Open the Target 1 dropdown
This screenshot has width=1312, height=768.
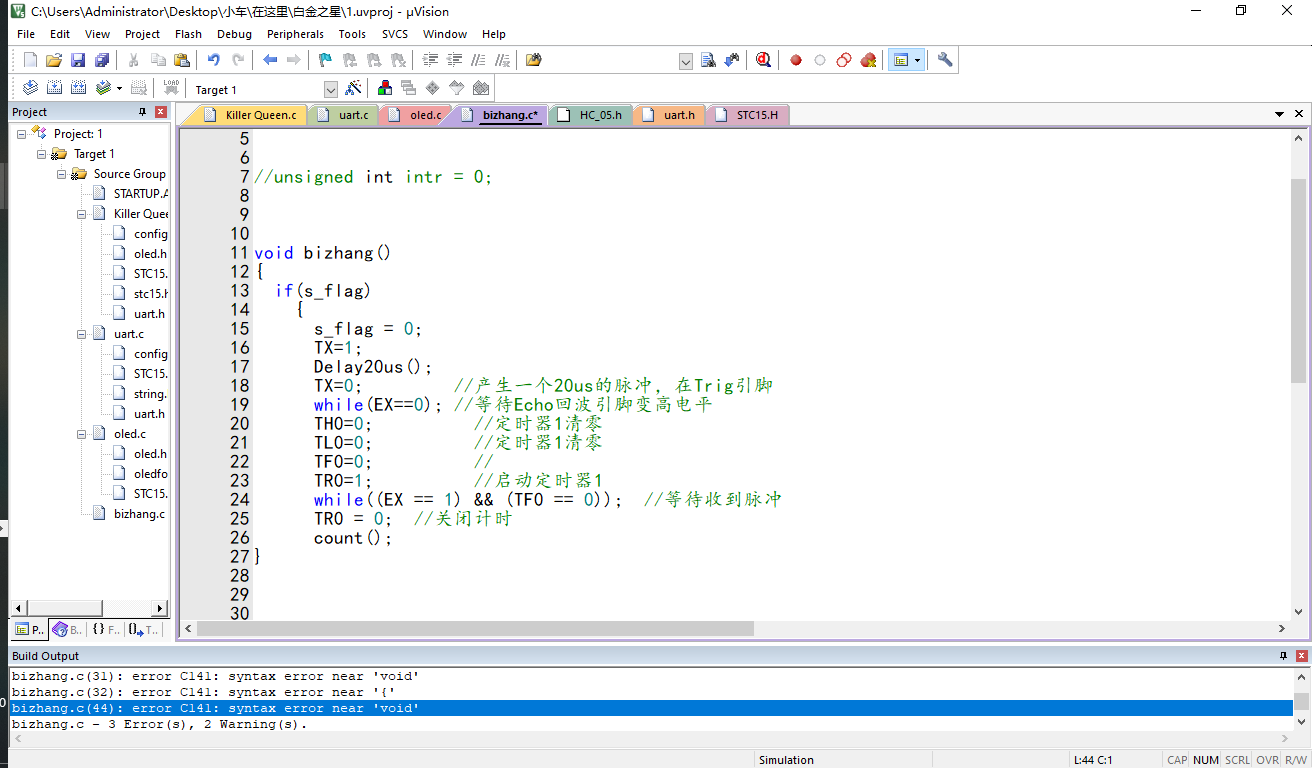[x=331, y=89]
